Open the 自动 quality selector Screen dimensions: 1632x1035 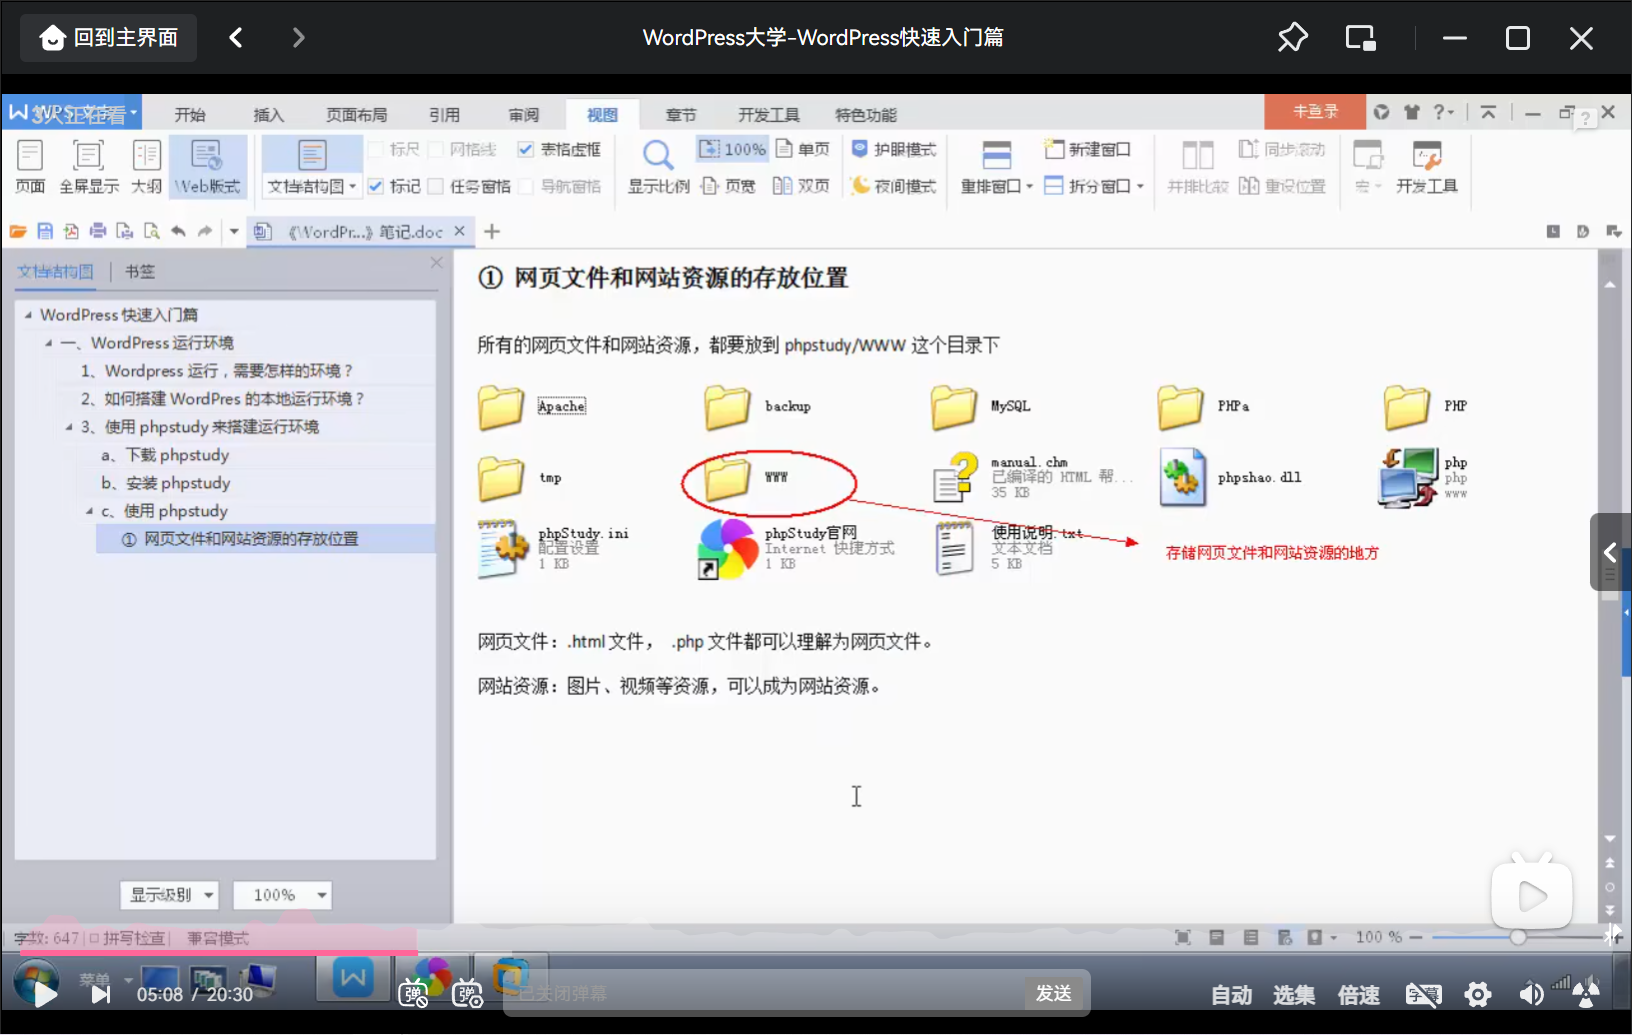click(x=1231, y=995)
